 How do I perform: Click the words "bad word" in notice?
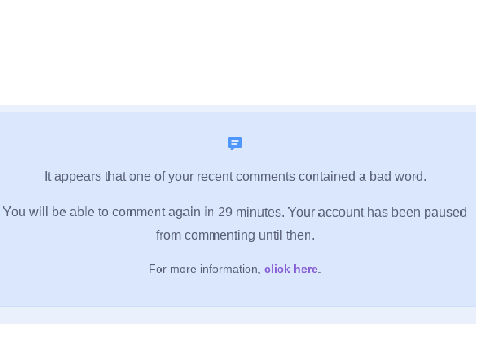396,176
